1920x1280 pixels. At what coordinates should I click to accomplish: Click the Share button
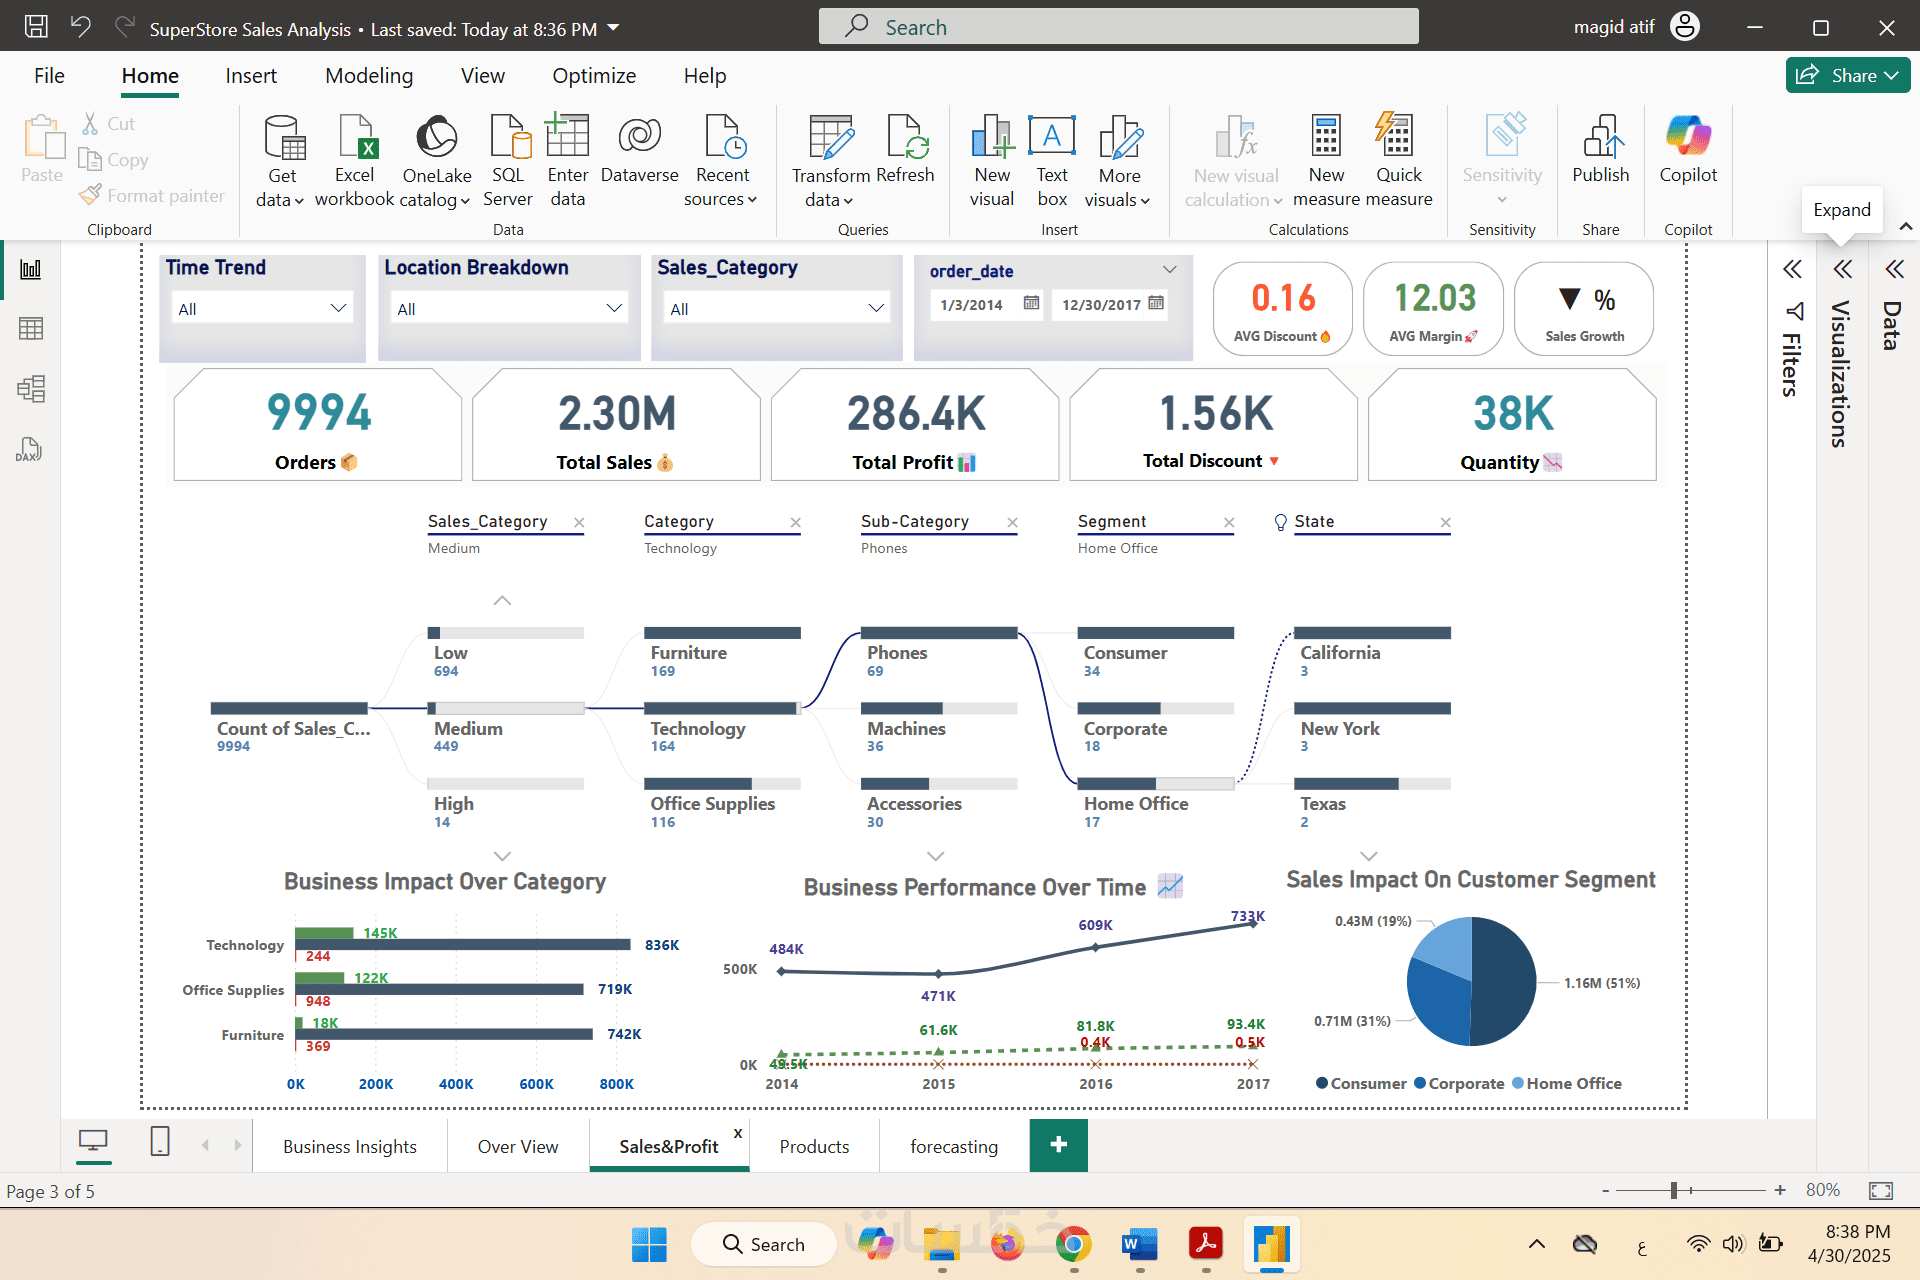1847,76
